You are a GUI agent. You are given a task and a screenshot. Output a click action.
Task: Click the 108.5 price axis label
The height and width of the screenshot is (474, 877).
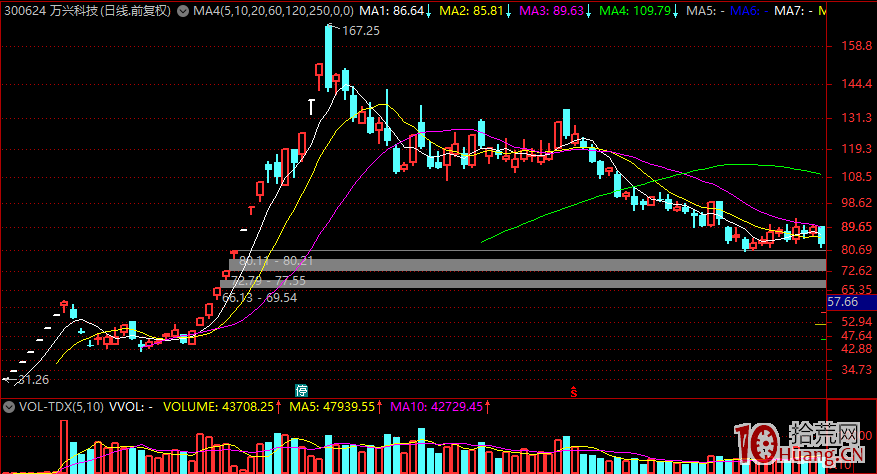(x=856, y=177)
